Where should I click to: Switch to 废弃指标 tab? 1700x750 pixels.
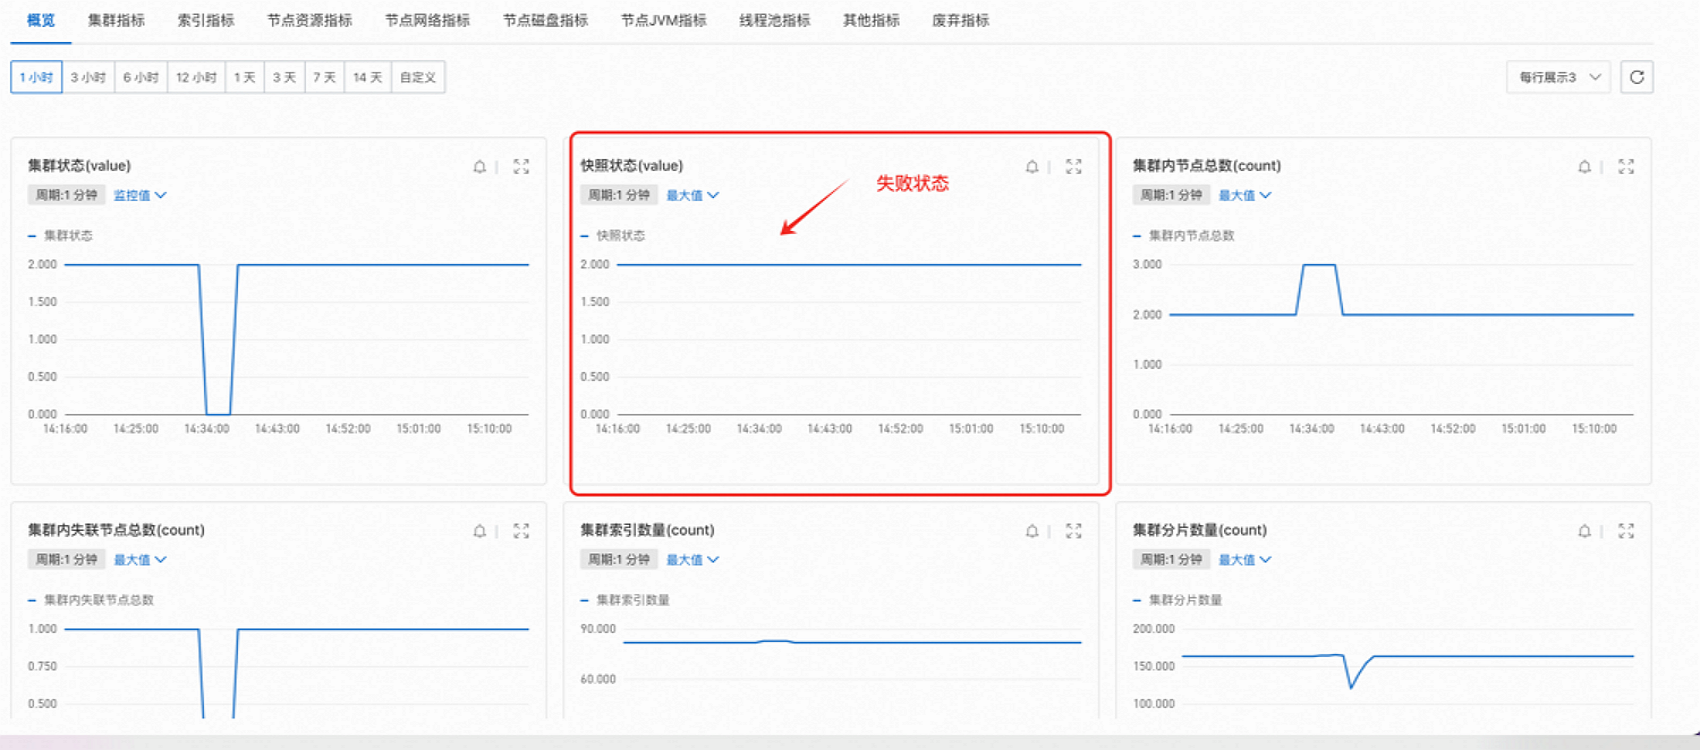(961, 20)
